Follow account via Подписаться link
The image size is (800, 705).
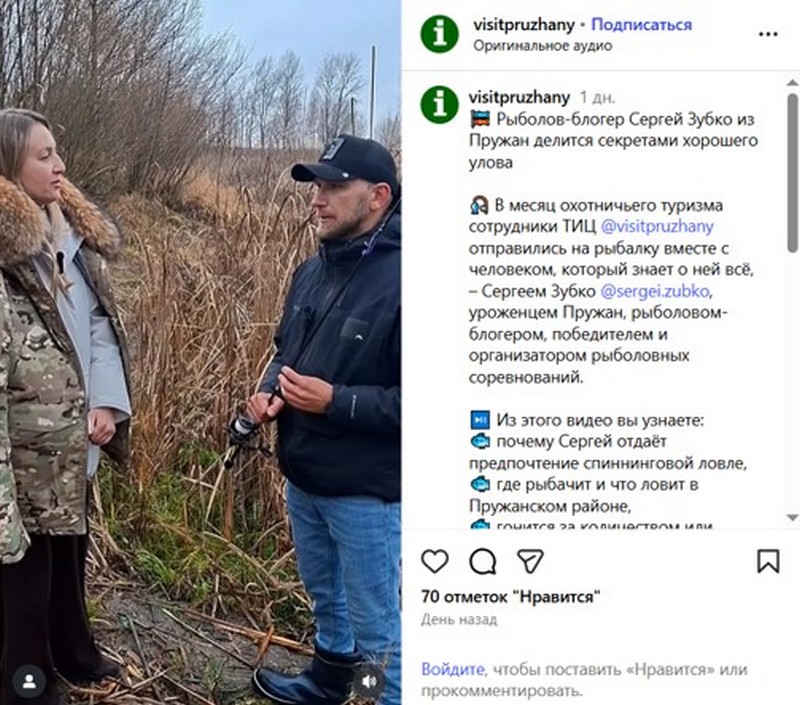pyautogui.click(x=641, y=24)
